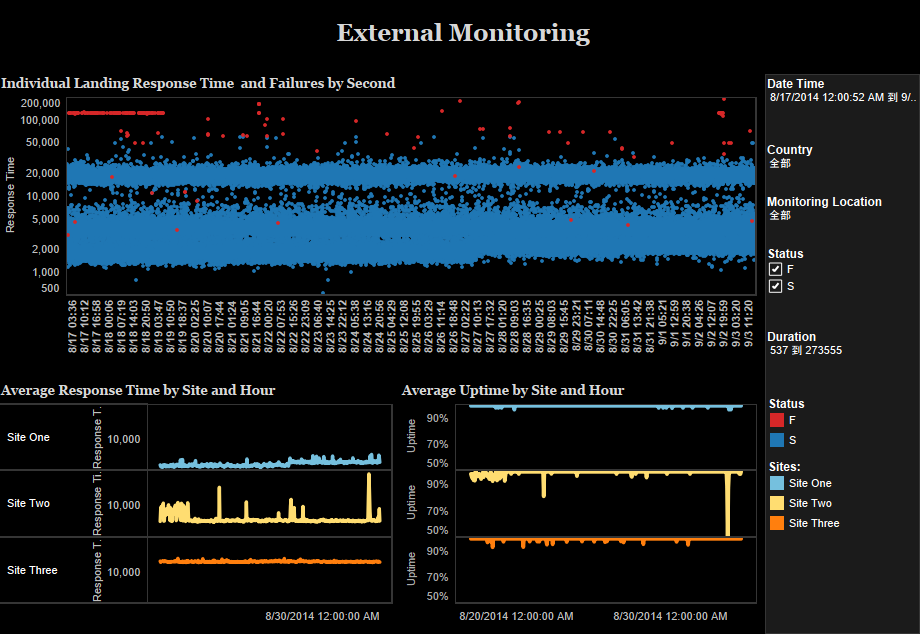The image size is (920, 634).
Task: Open the Monitoring Location filter dropdown
Action: click(780, 215)
